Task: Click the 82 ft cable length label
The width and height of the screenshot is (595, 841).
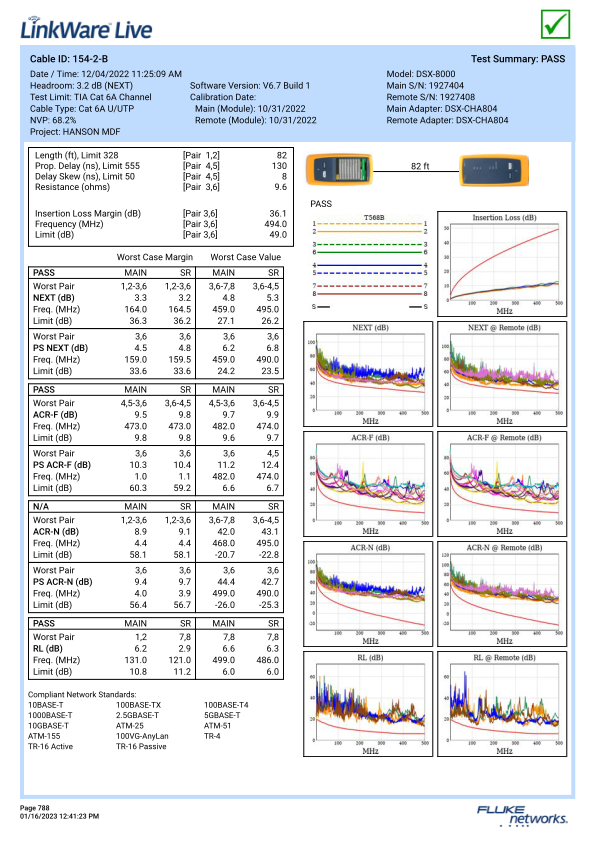Action: point(420,166)
